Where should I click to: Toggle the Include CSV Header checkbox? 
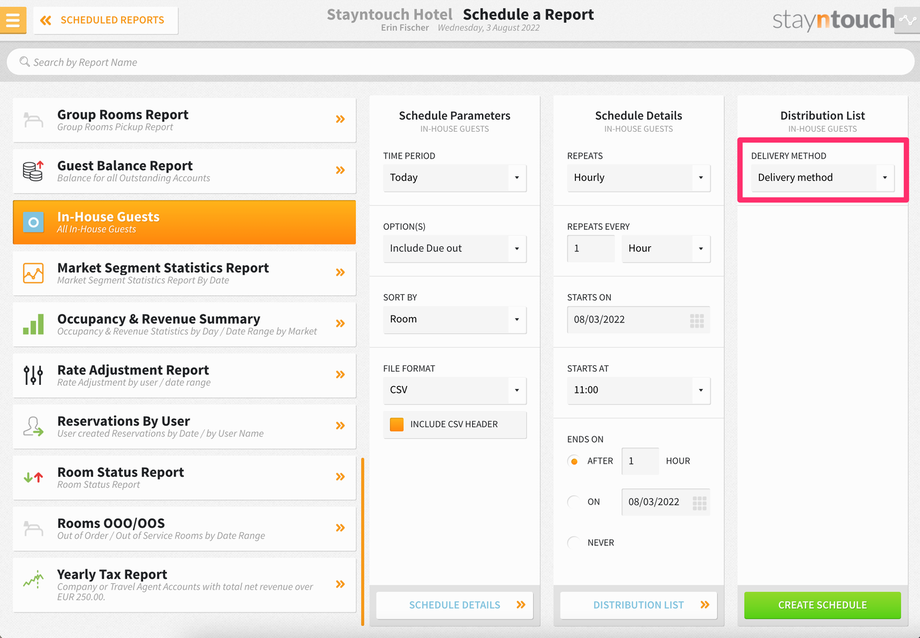click(x=397, y=424)
